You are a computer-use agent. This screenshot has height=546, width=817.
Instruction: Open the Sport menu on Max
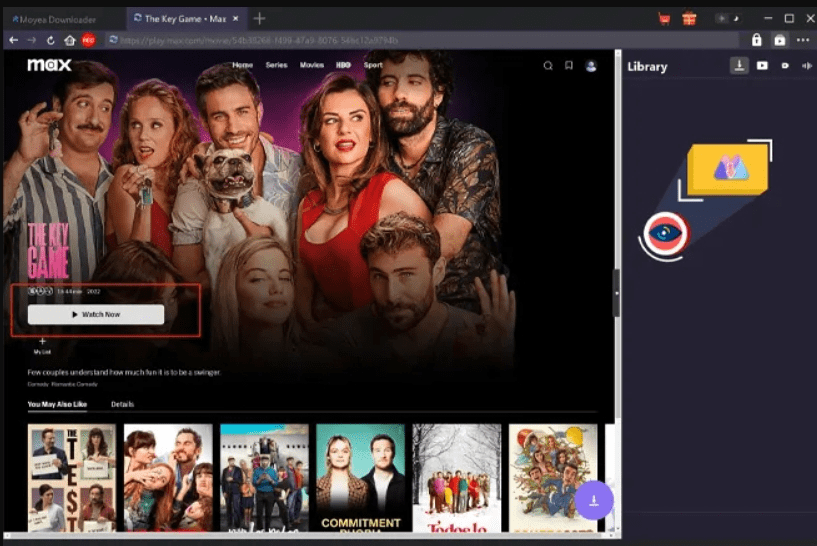373,65
